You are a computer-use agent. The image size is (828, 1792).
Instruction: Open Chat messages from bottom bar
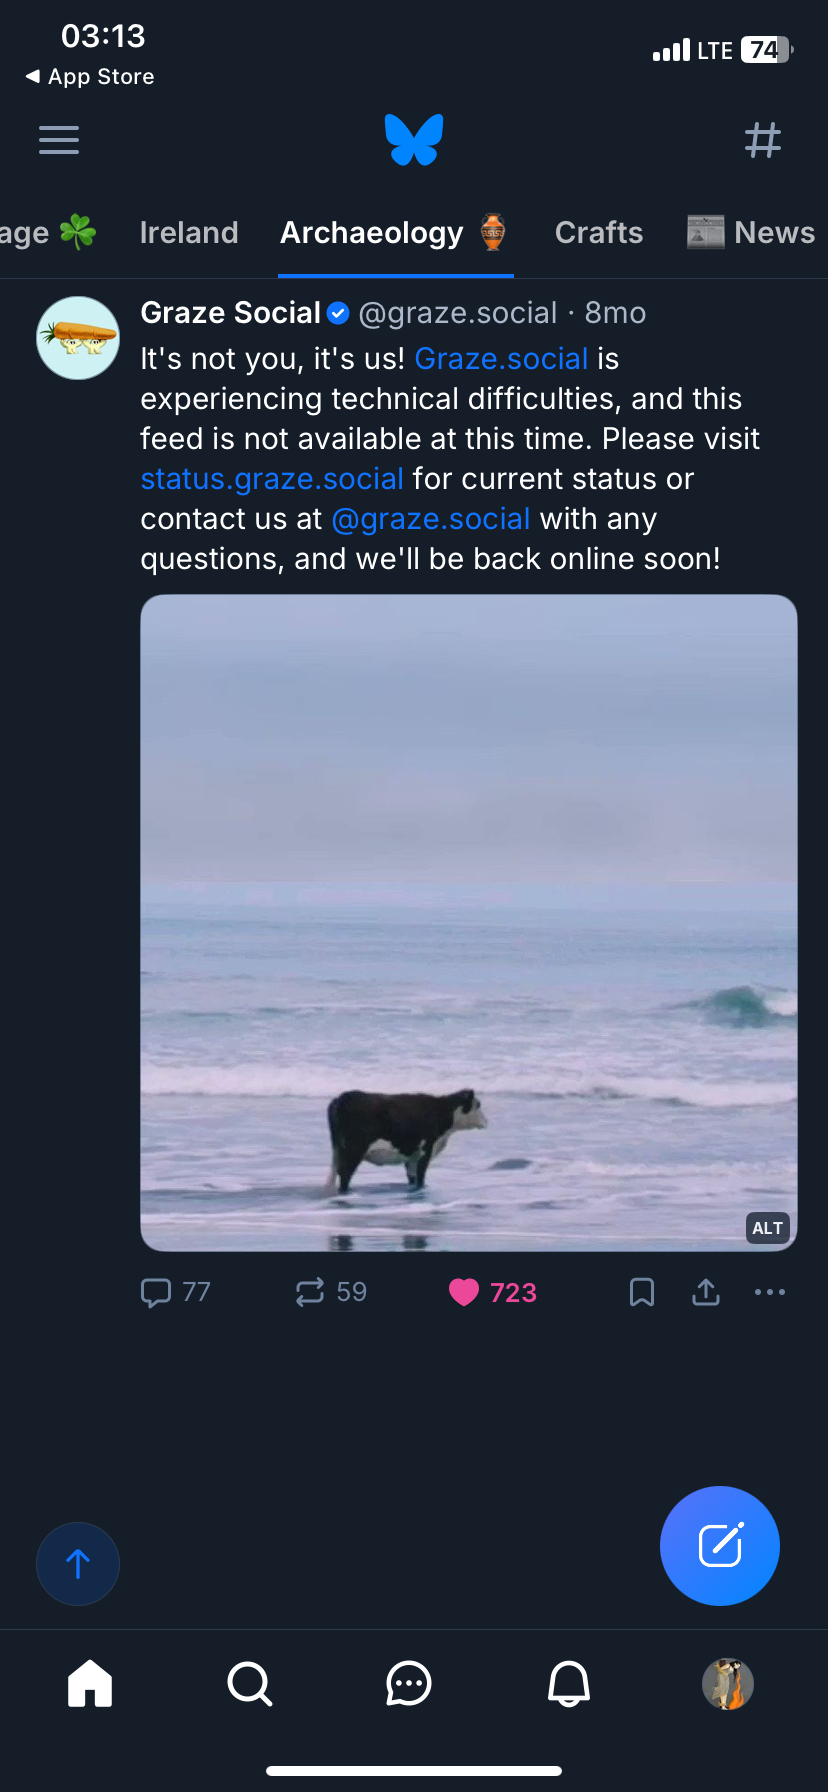[x=409, y=1683]
